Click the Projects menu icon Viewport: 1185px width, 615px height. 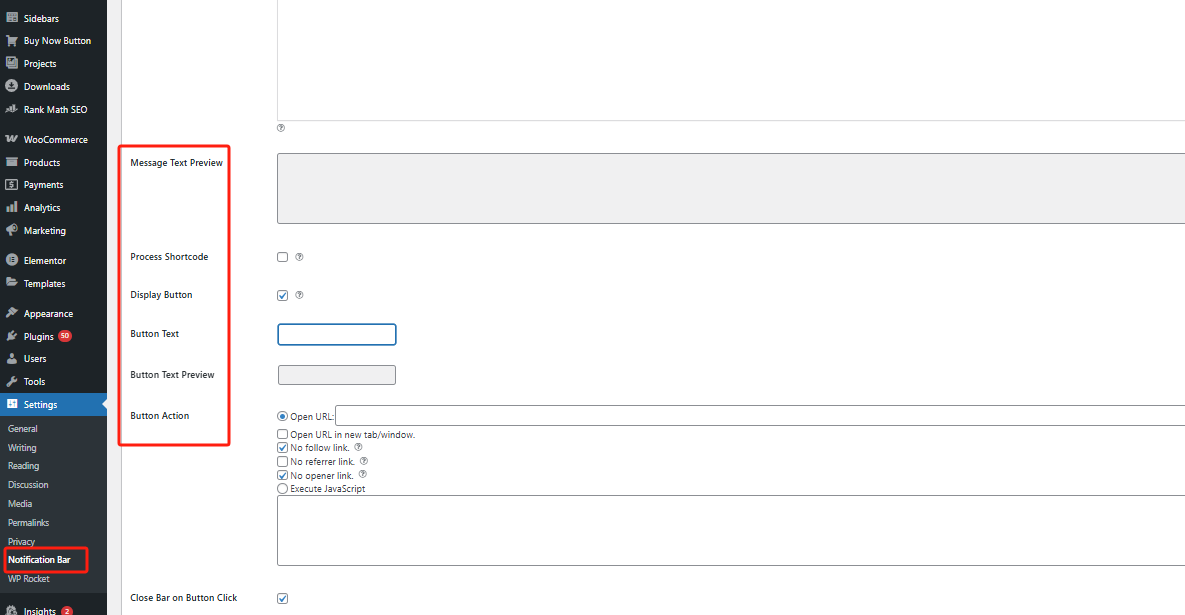point(12,63)
